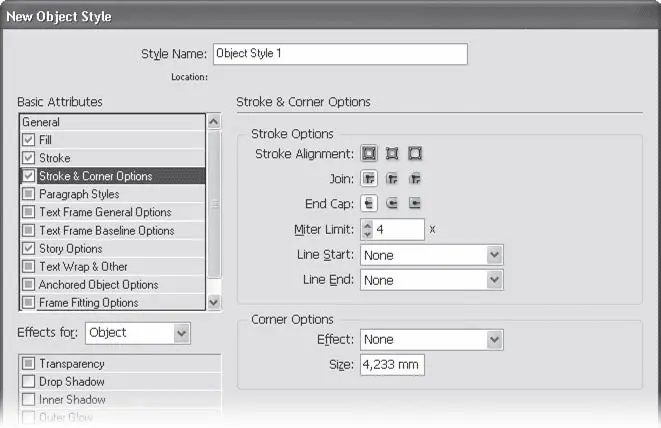Select General in Basic Attributes list

coord(110,122)
